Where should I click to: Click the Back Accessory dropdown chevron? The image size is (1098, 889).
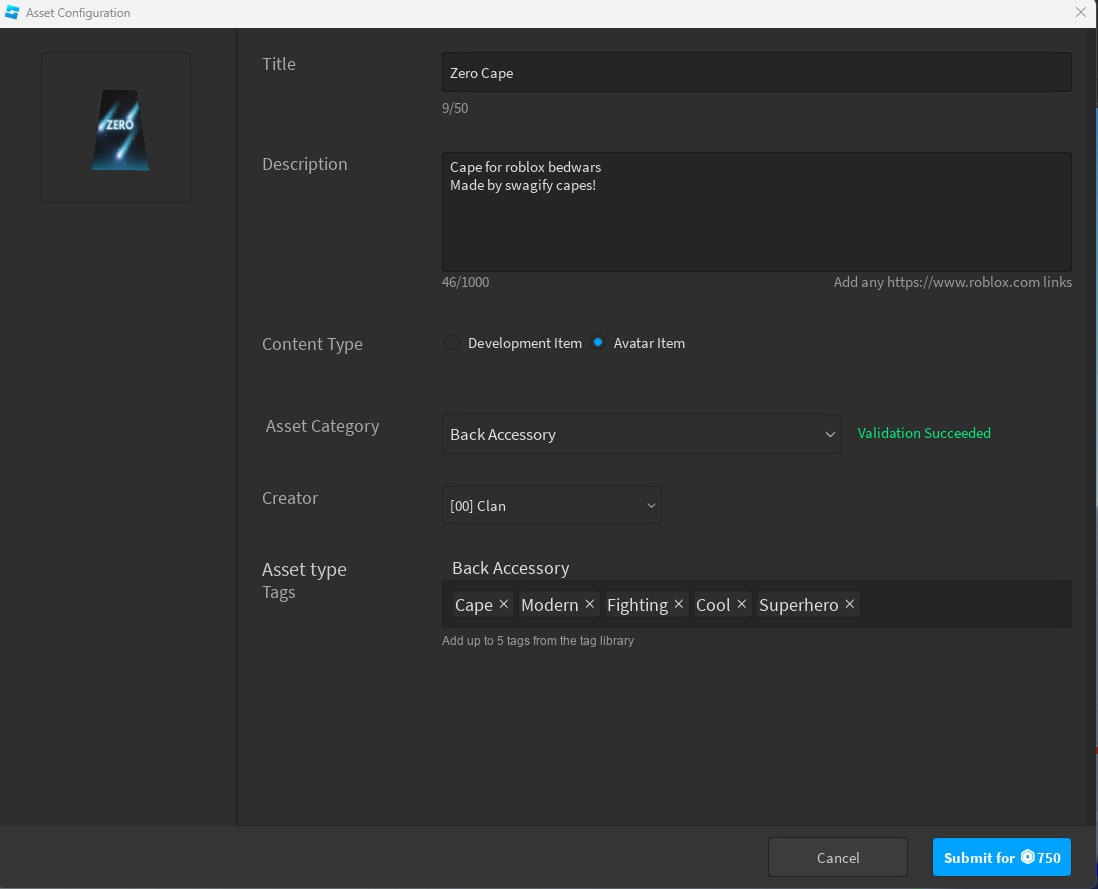click(830, 434)
